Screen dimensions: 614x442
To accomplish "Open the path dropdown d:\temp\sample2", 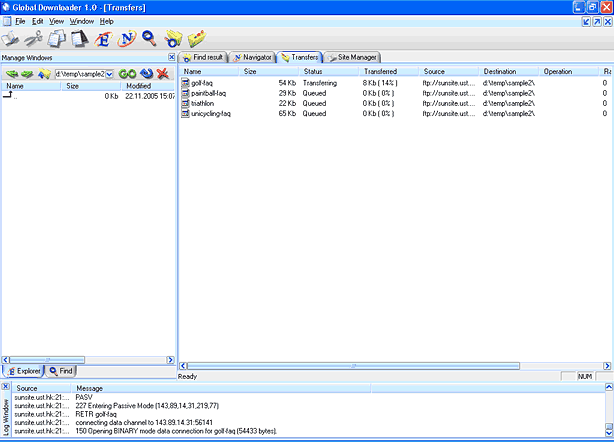I will [109, 74].
